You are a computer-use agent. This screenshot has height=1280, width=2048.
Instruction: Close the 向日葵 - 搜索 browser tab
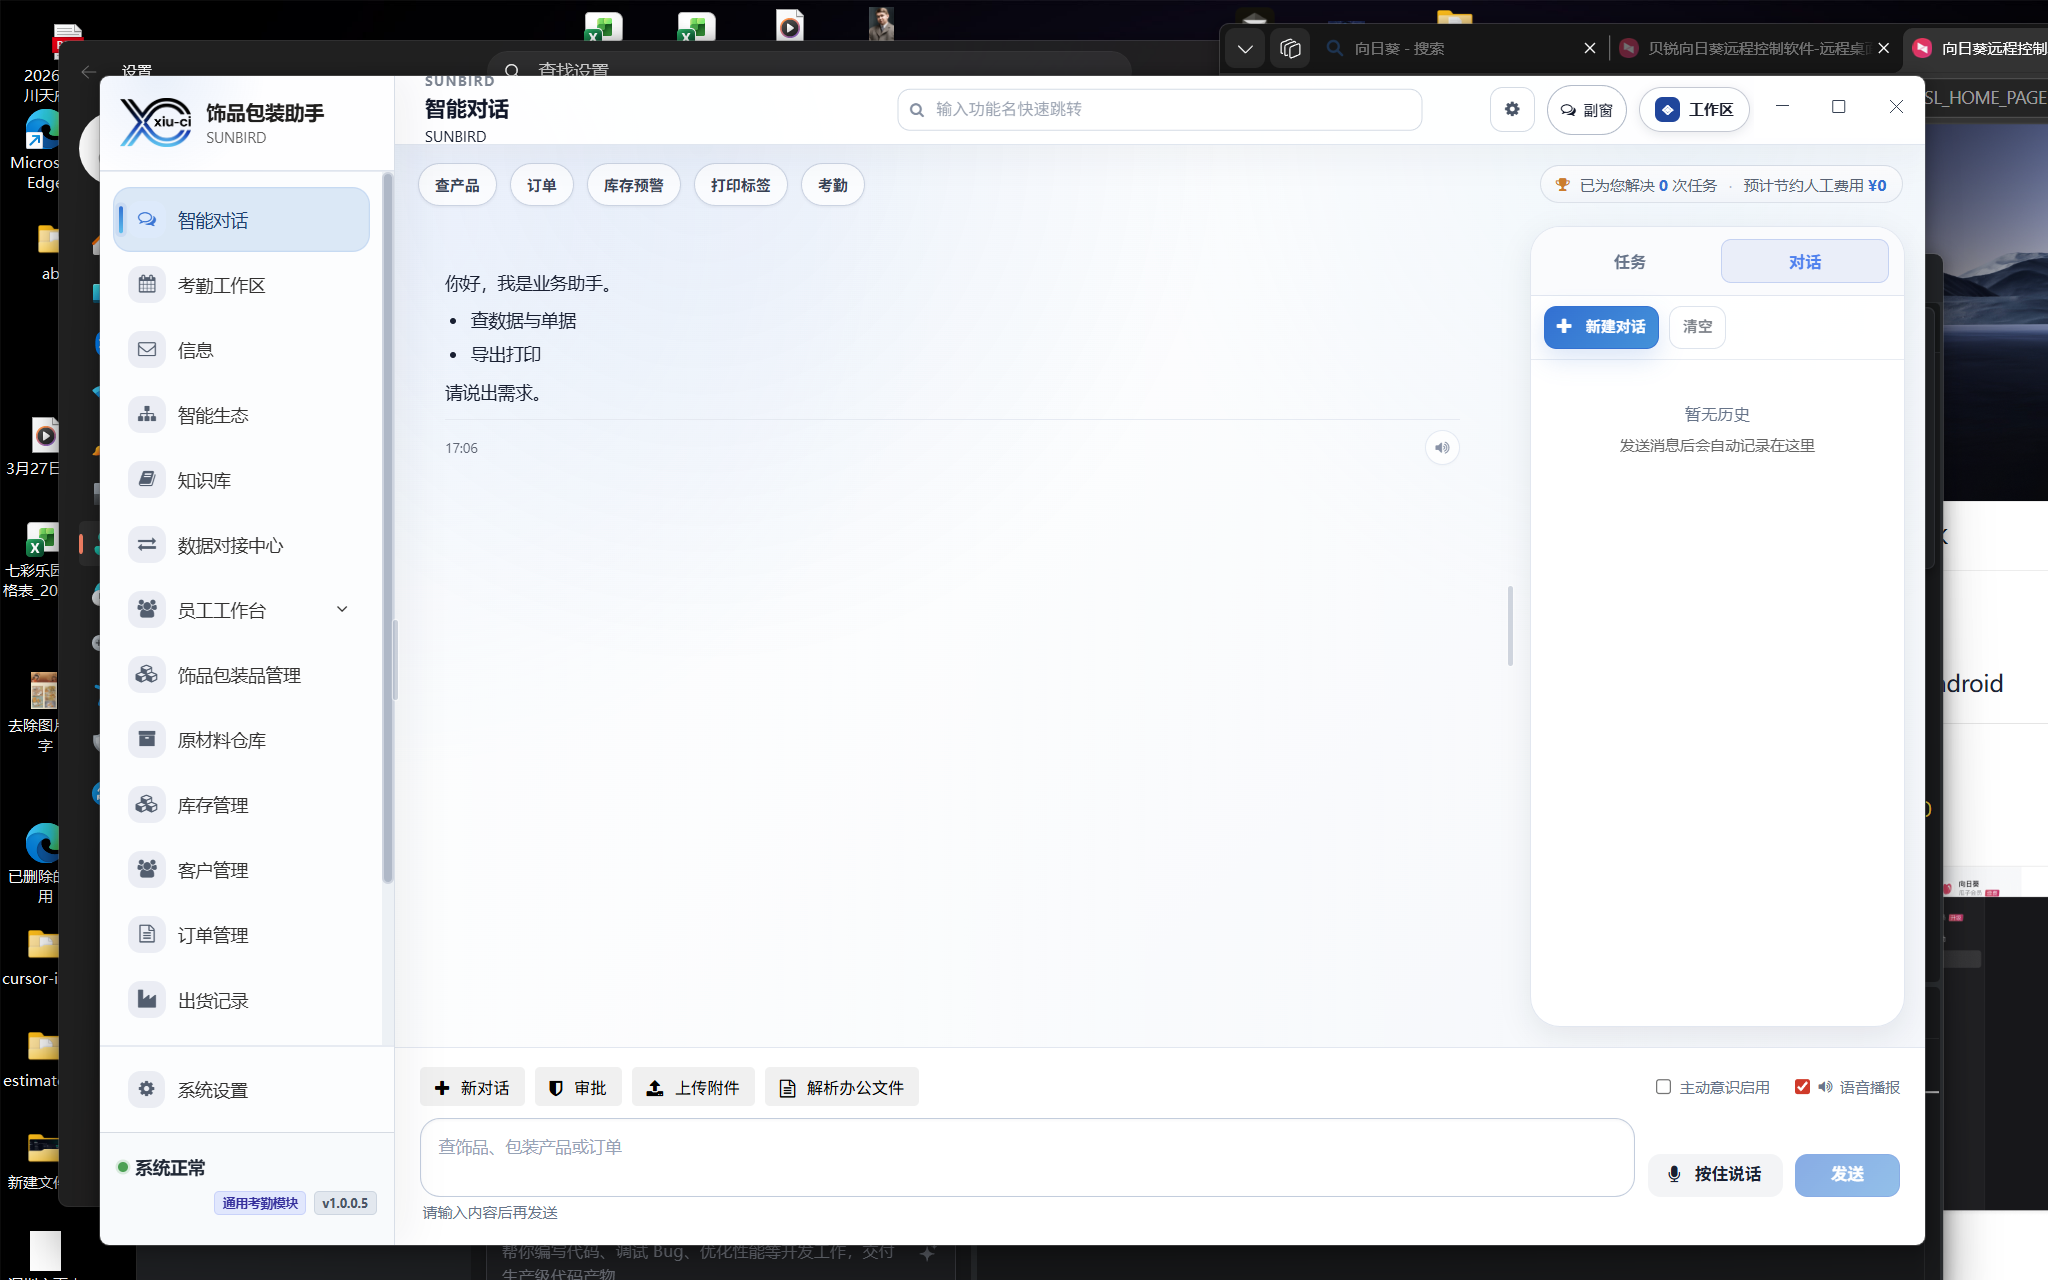click(1590, 48)
